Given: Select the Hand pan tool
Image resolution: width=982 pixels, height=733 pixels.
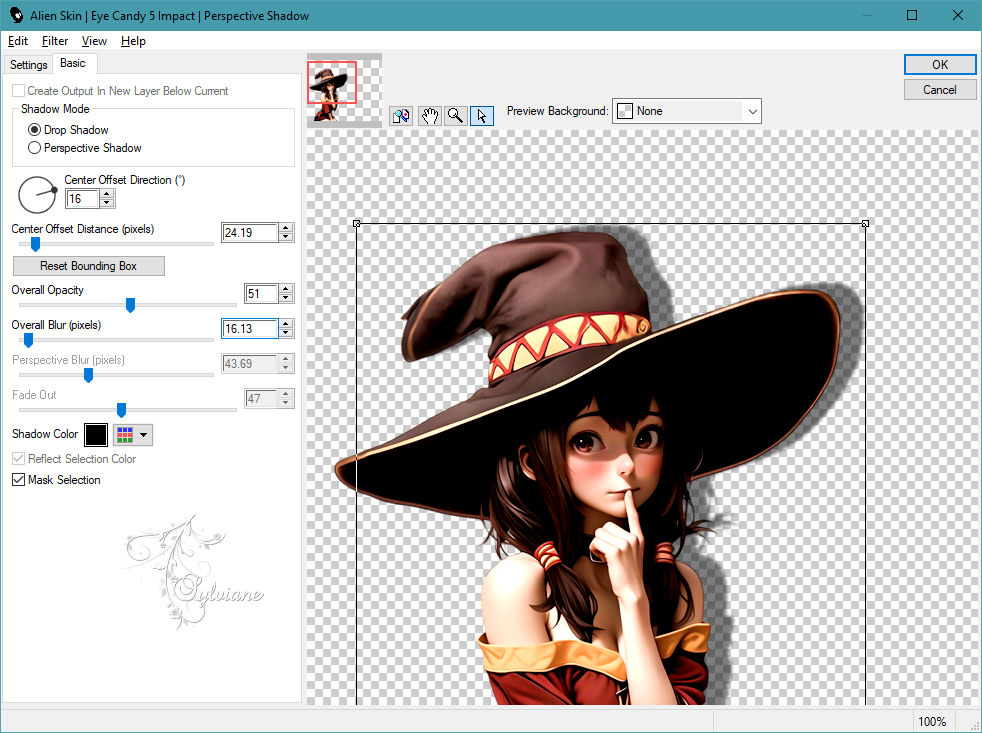Looking at the screenshot, I should 429,116.
